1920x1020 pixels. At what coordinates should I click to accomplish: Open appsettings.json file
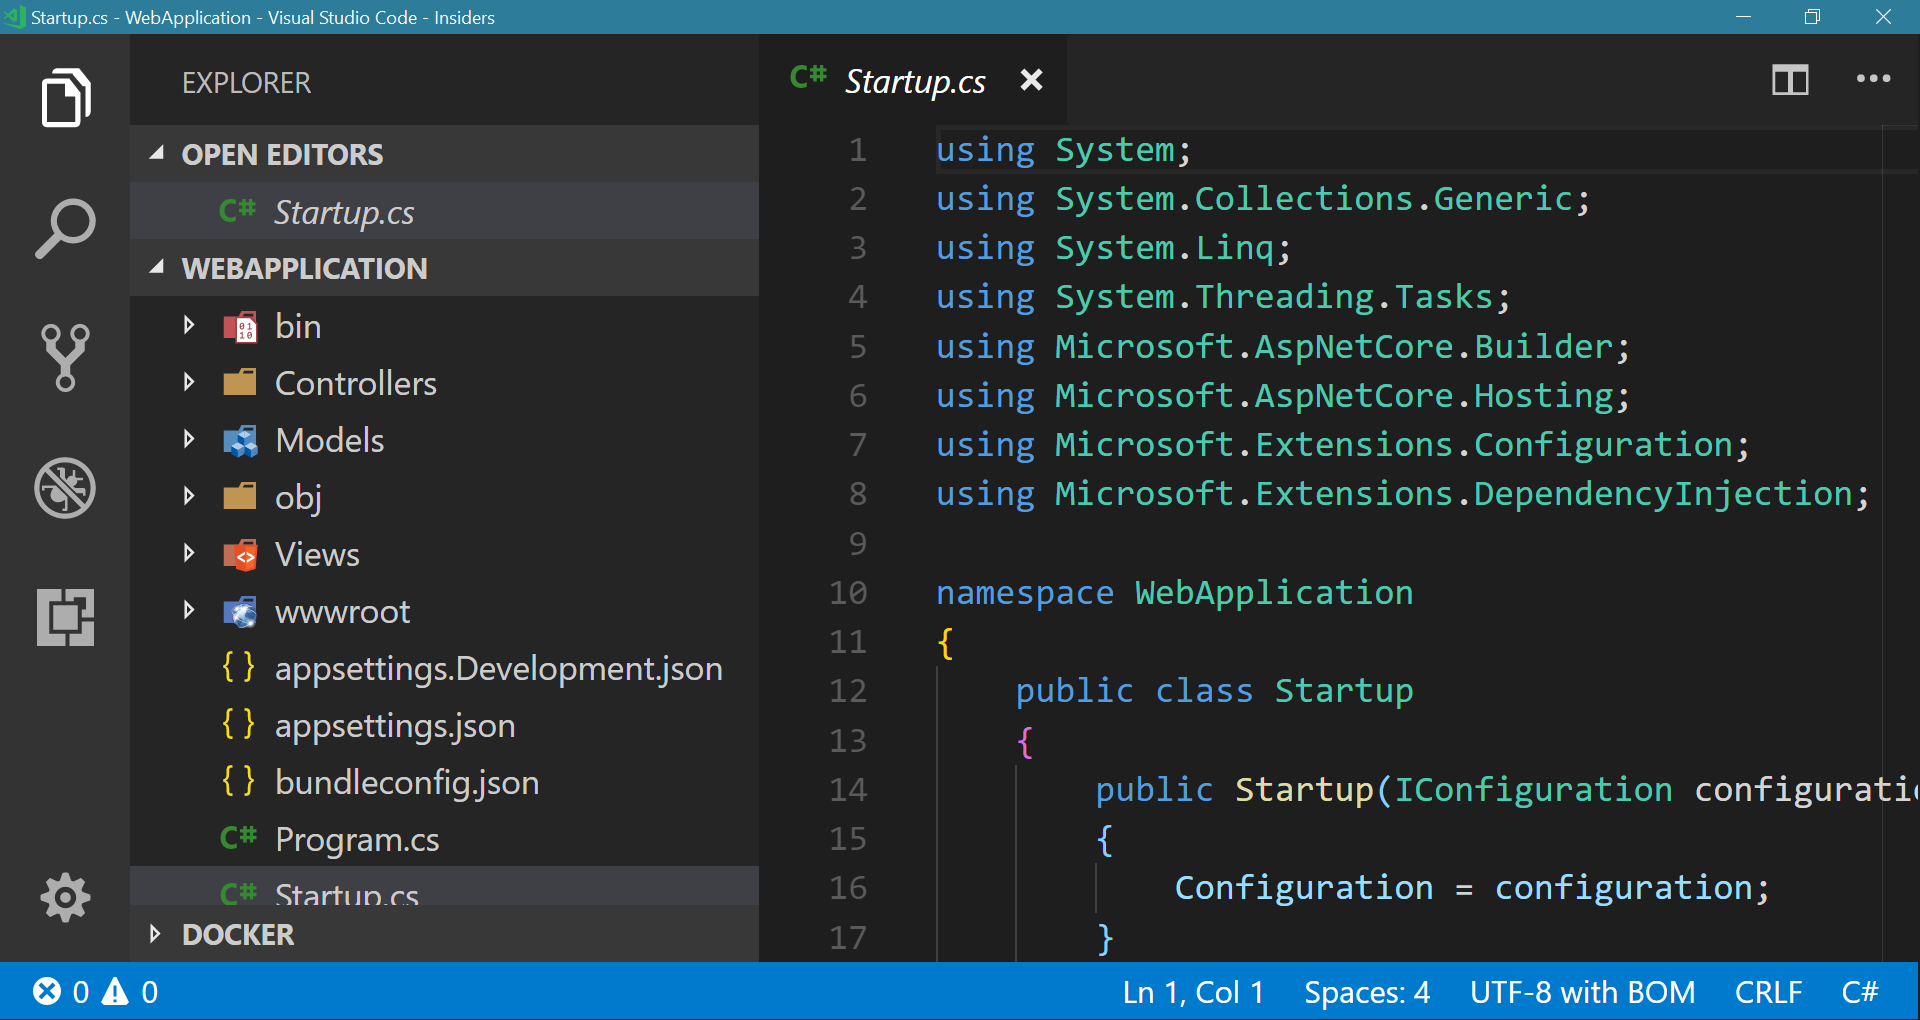point(444,725)
